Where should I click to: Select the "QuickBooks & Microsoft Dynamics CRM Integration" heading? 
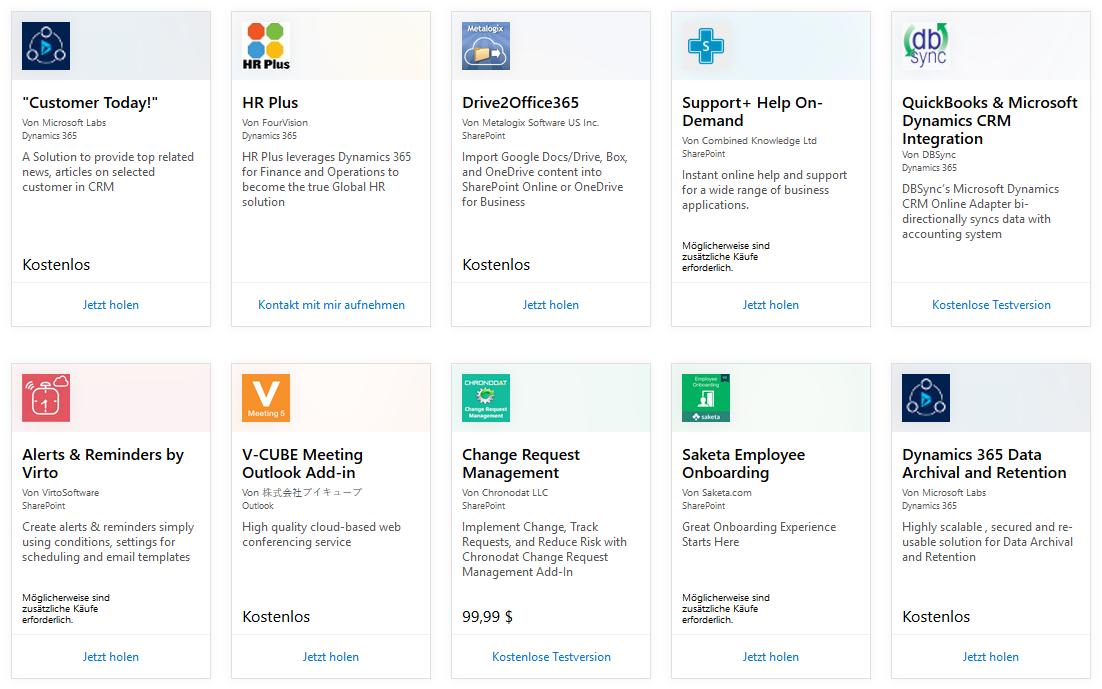pyautogui.click(x=989, y=121)
